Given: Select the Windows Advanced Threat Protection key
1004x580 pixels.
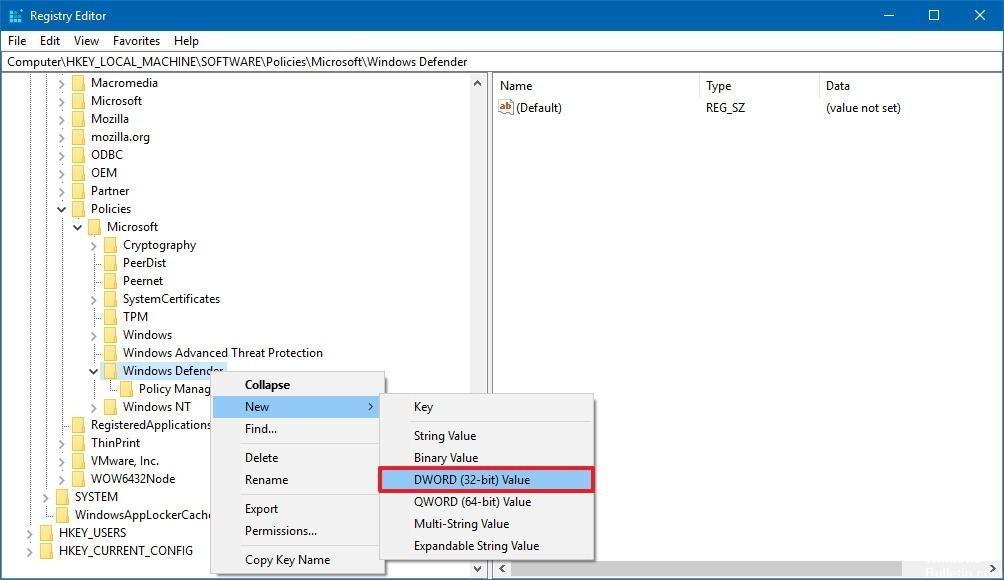Looking at the screenshot, I should (x=222, y=353).
